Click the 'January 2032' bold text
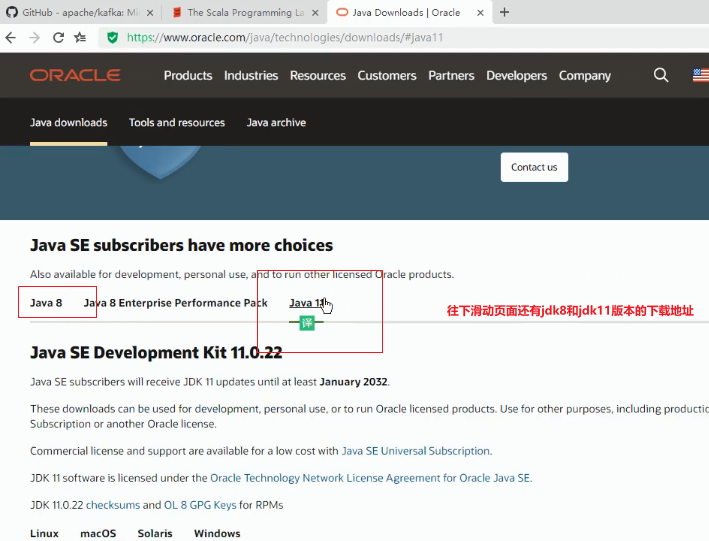The image size is (709, 541). [x=354, y=382]
